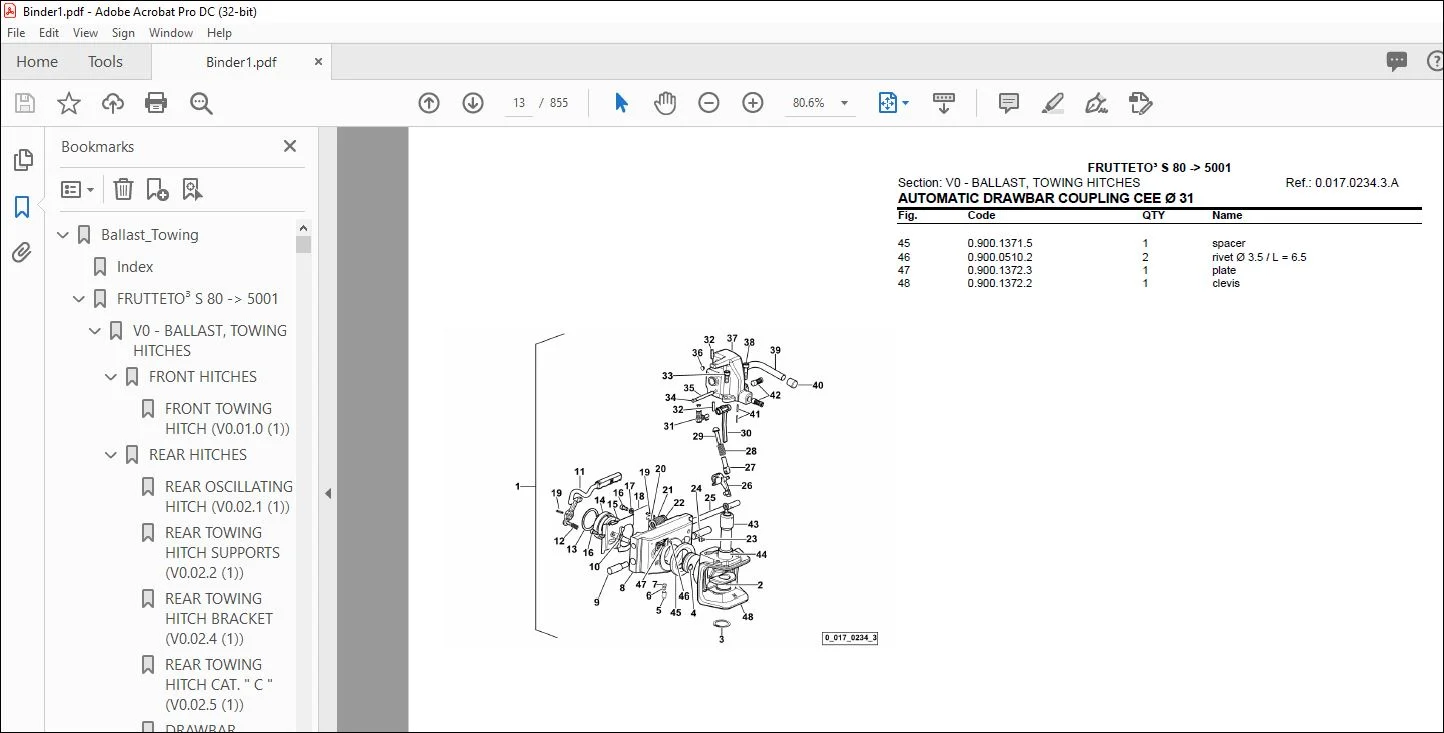This screenshot has height=733, width=1444.
Task: Click the part code 0.900.0510.2
Action: coord(1000,257)
